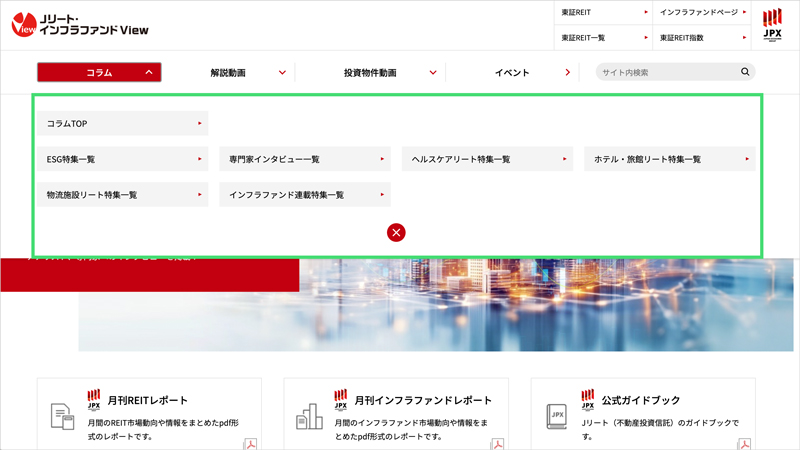Click the bar chart icon in 月刊インフラファンドレポート card
Viewport: 800px width, 450px height.
(309, 416)
